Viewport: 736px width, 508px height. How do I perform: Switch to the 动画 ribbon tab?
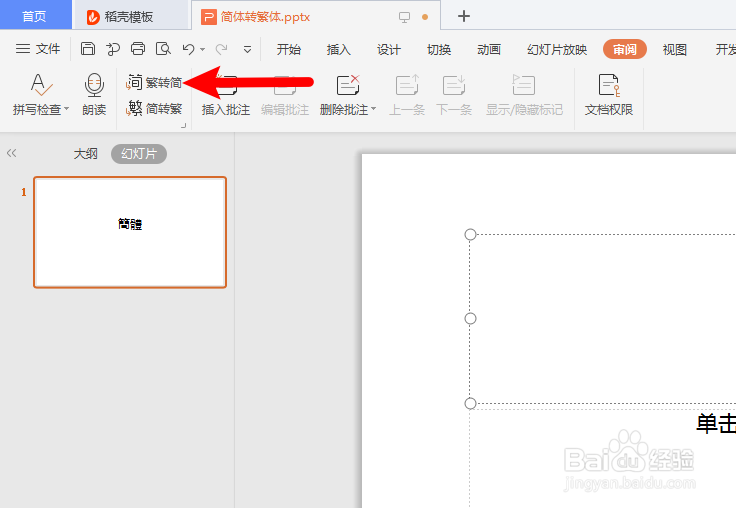pyautogui.click(x=489, y=49)
